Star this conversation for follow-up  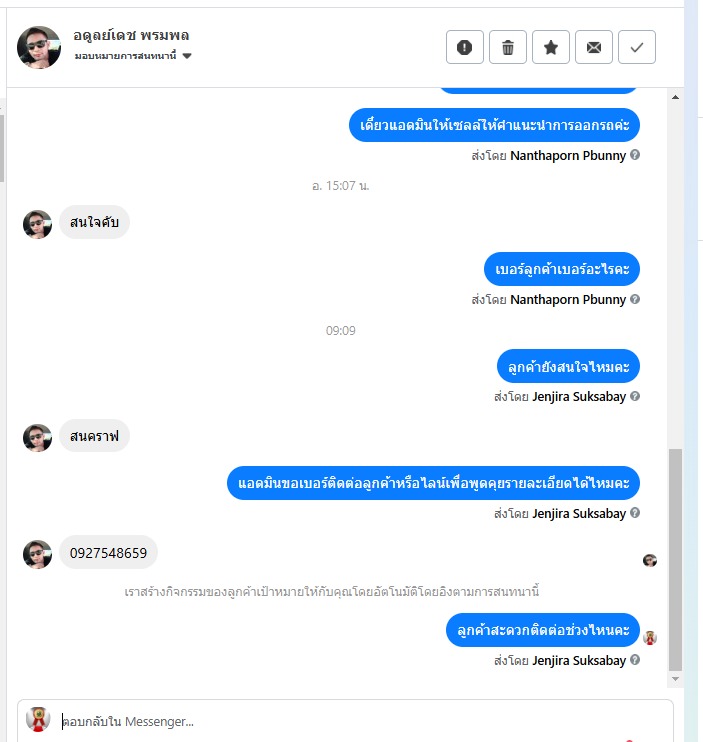[551, 47]
